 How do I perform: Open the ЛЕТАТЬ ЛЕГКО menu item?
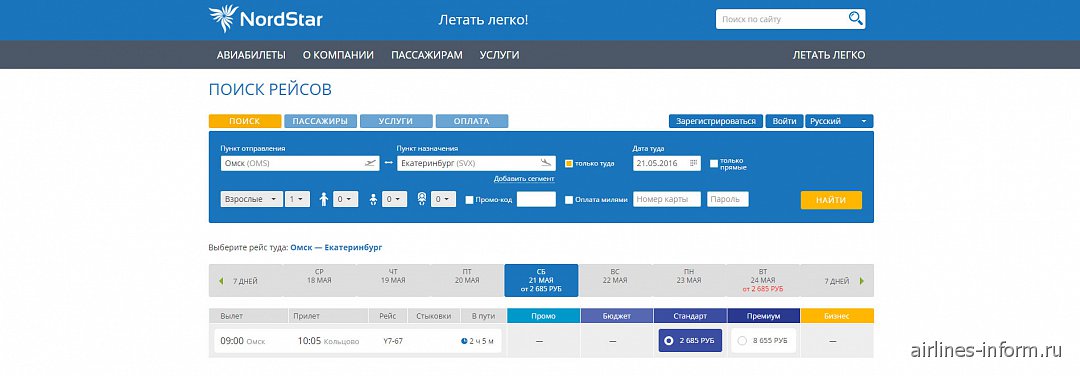829,55
